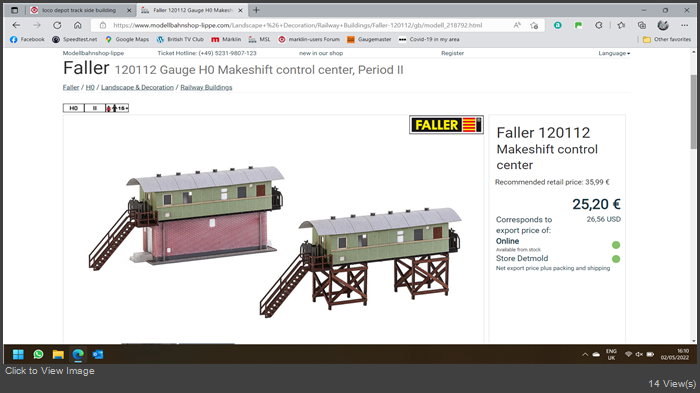This screenshot has height=393, width=700.
Task: Open the Landscape & Decoration breadcrumb link
Action: [137, 88]
